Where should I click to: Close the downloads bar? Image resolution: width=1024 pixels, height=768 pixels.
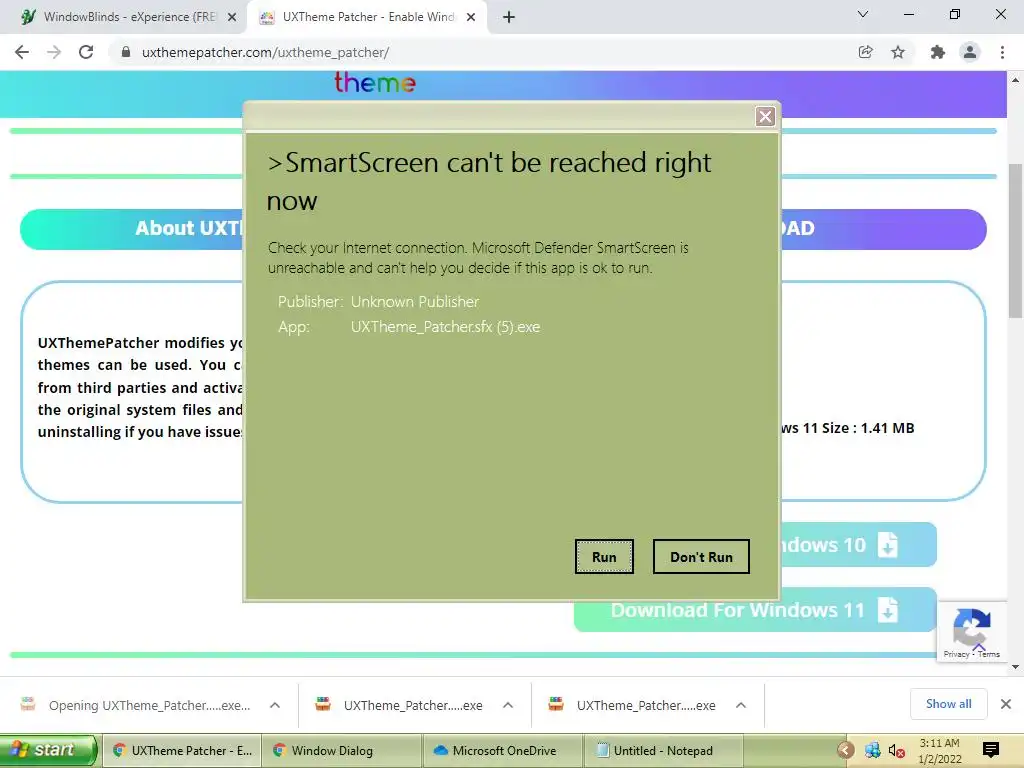click(1006, 704)
